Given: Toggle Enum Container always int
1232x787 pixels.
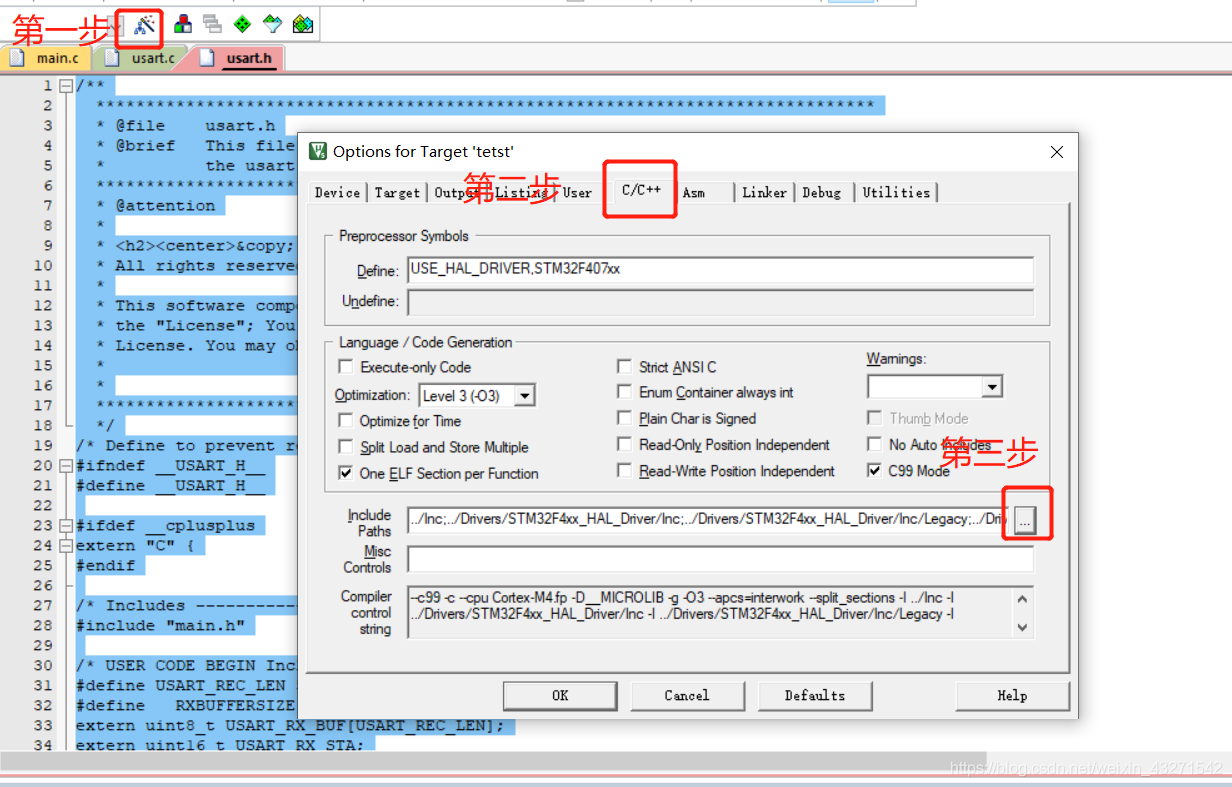Looking at the screenshot, I should (x=624, y=392).
